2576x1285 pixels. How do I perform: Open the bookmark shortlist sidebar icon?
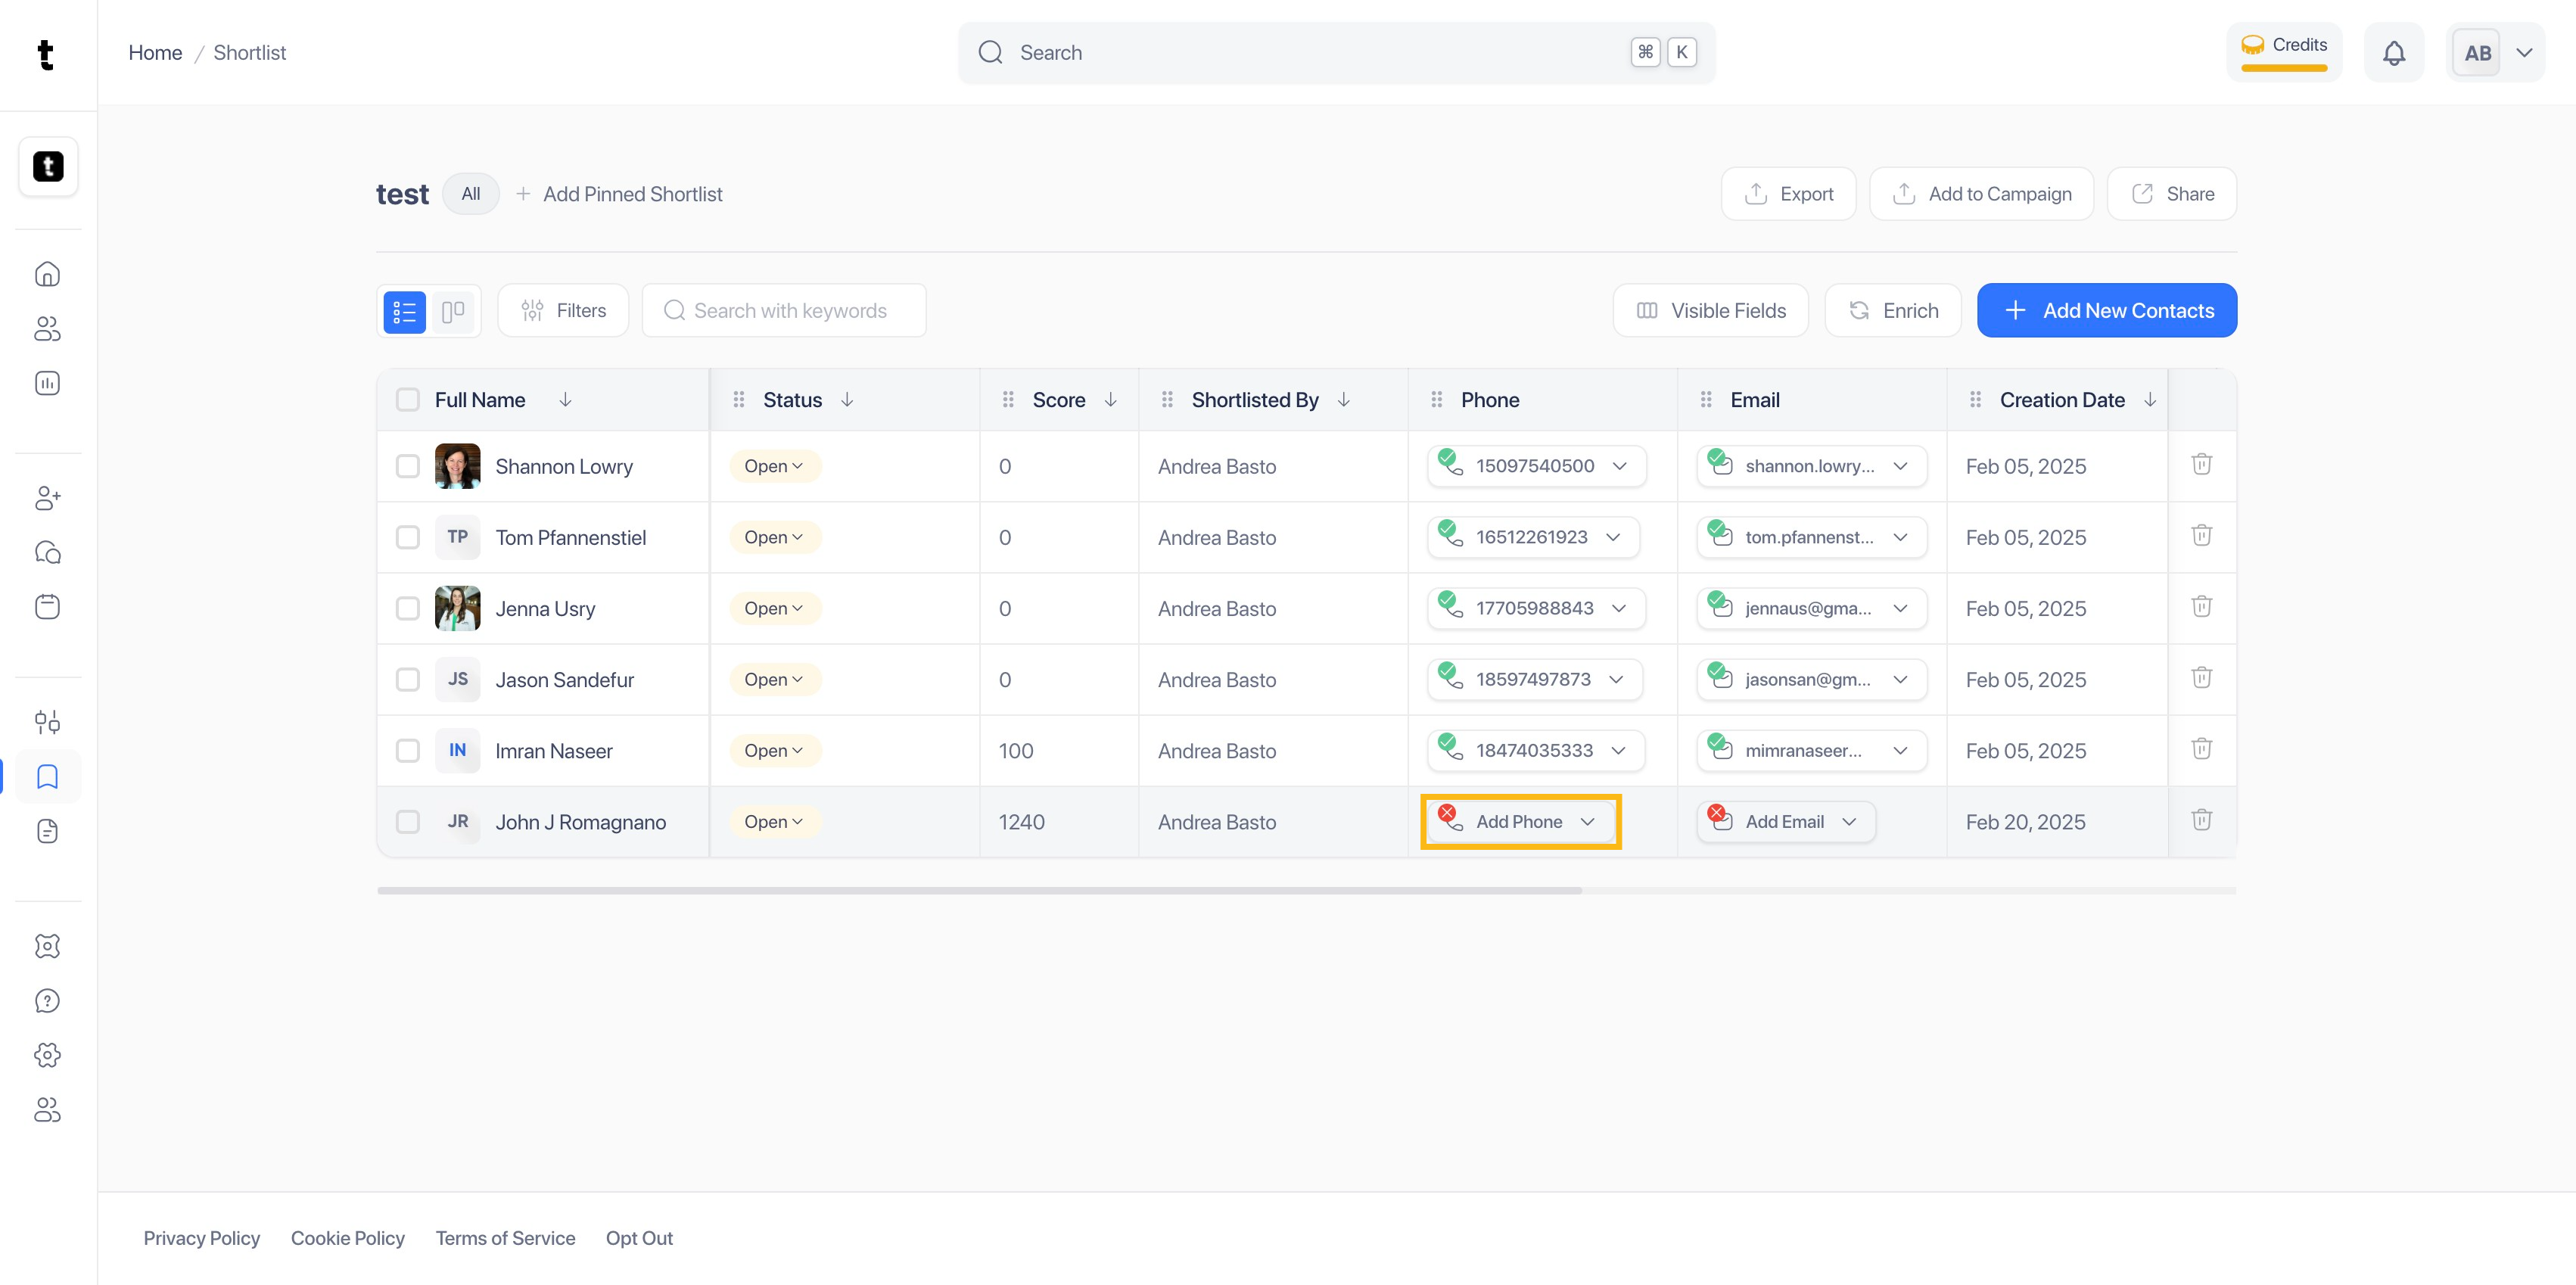point(47,777)
